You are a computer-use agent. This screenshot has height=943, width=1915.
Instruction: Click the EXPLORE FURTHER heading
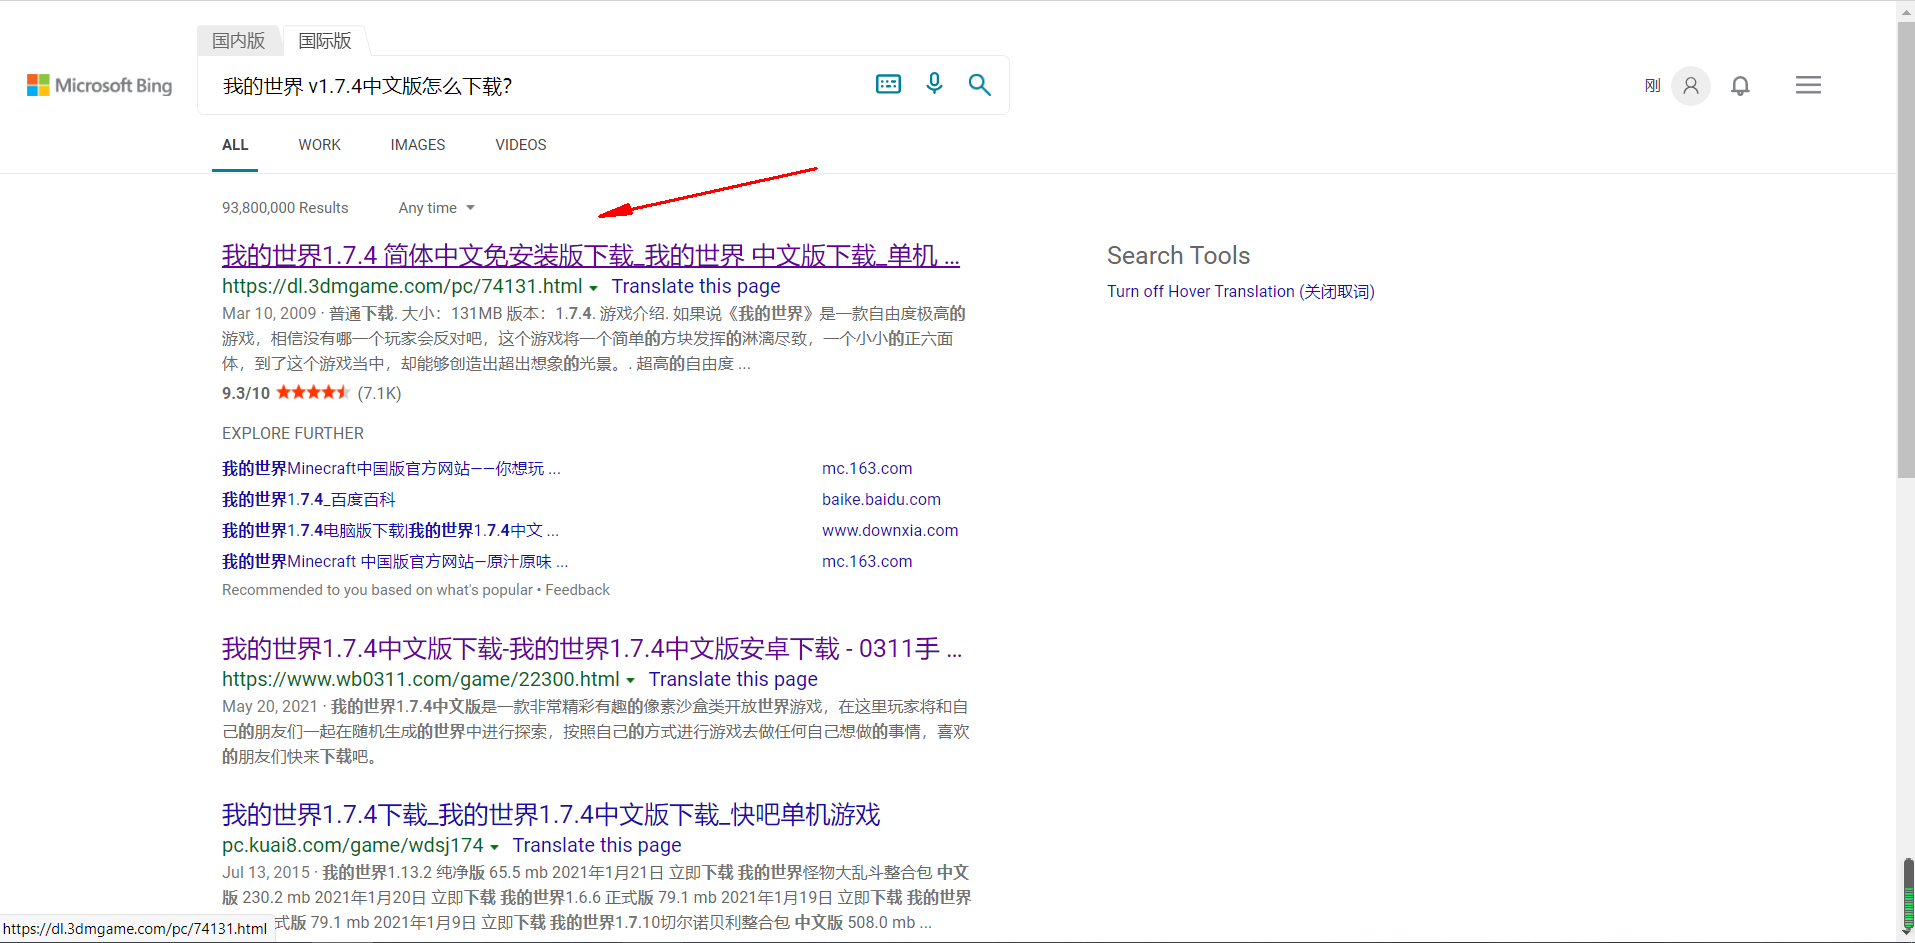click(293, 433)
